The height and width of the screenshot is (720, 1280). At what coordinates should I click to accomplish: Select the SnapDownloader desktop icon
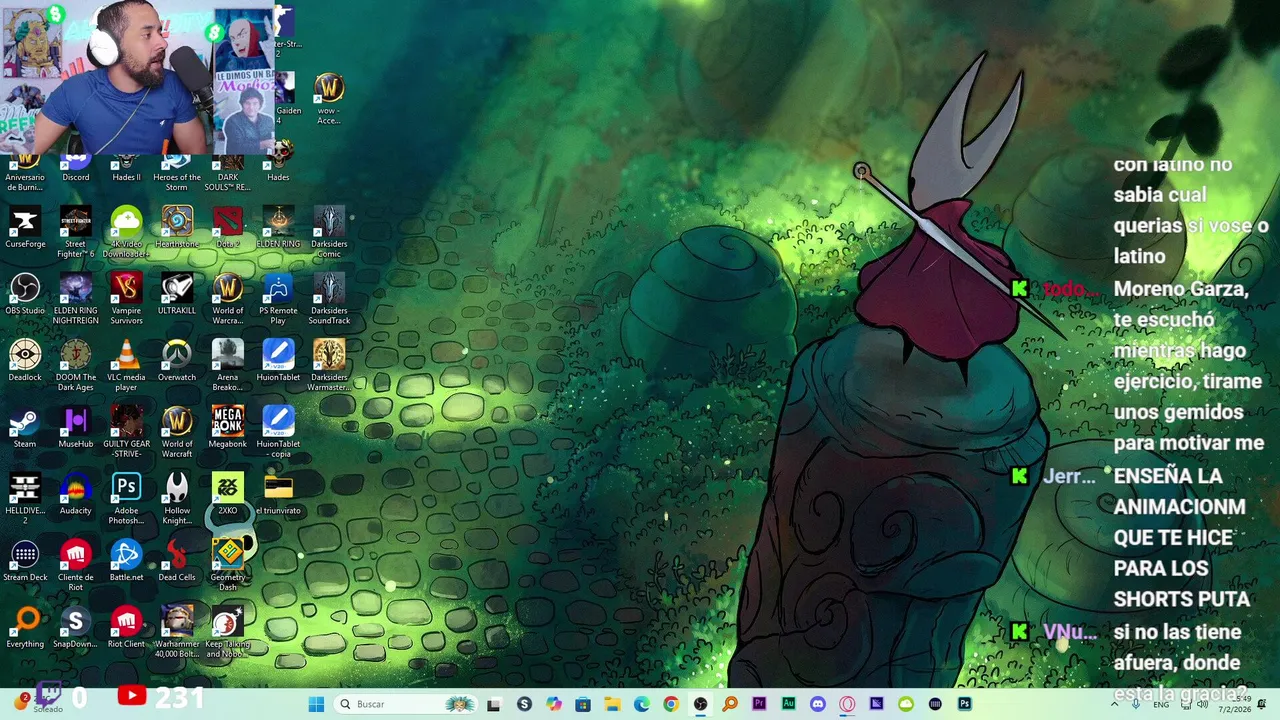(x=76, y=628)
